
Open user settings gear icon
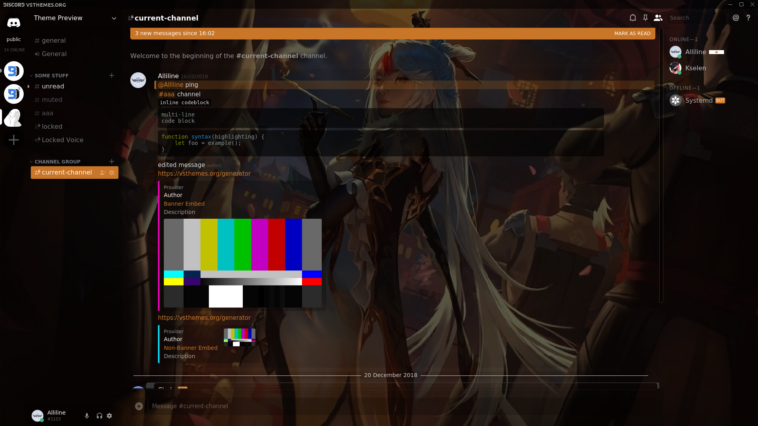pyautogui.click(x=110, y=415)
